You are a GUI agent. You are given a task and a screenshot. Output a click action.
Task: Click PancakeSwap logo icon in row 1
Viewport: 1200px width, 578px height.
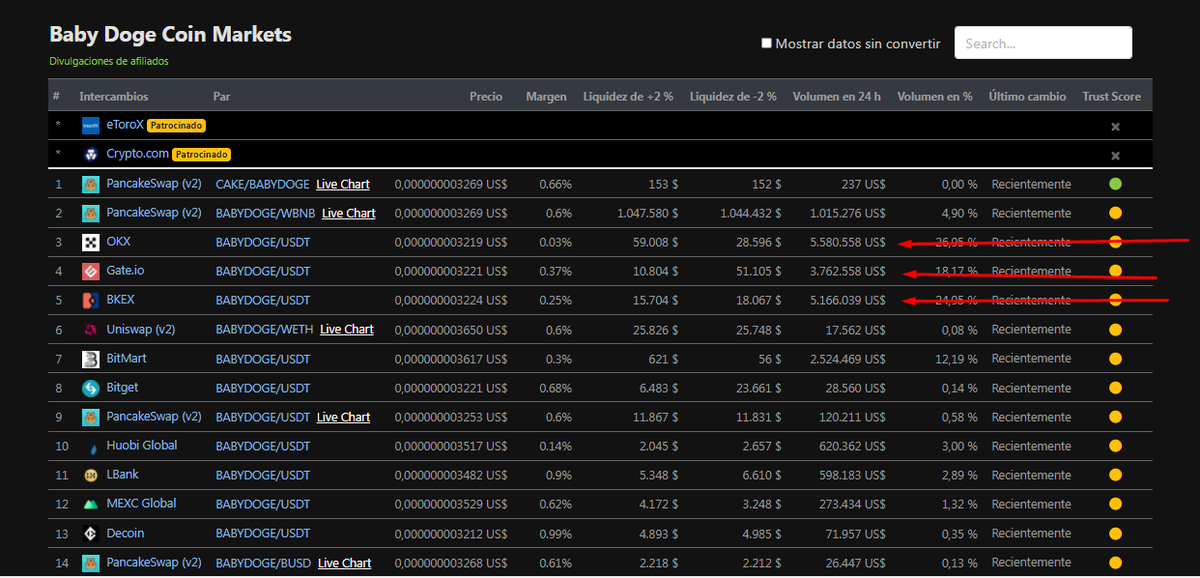(91, 184)
